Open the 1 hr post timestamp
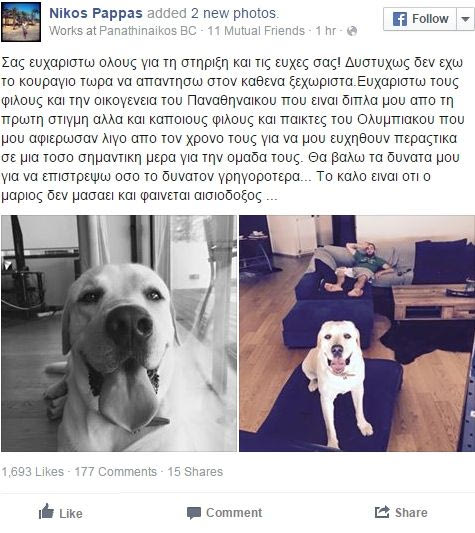Viewport: 475px width, 533px height. [326, 31]
